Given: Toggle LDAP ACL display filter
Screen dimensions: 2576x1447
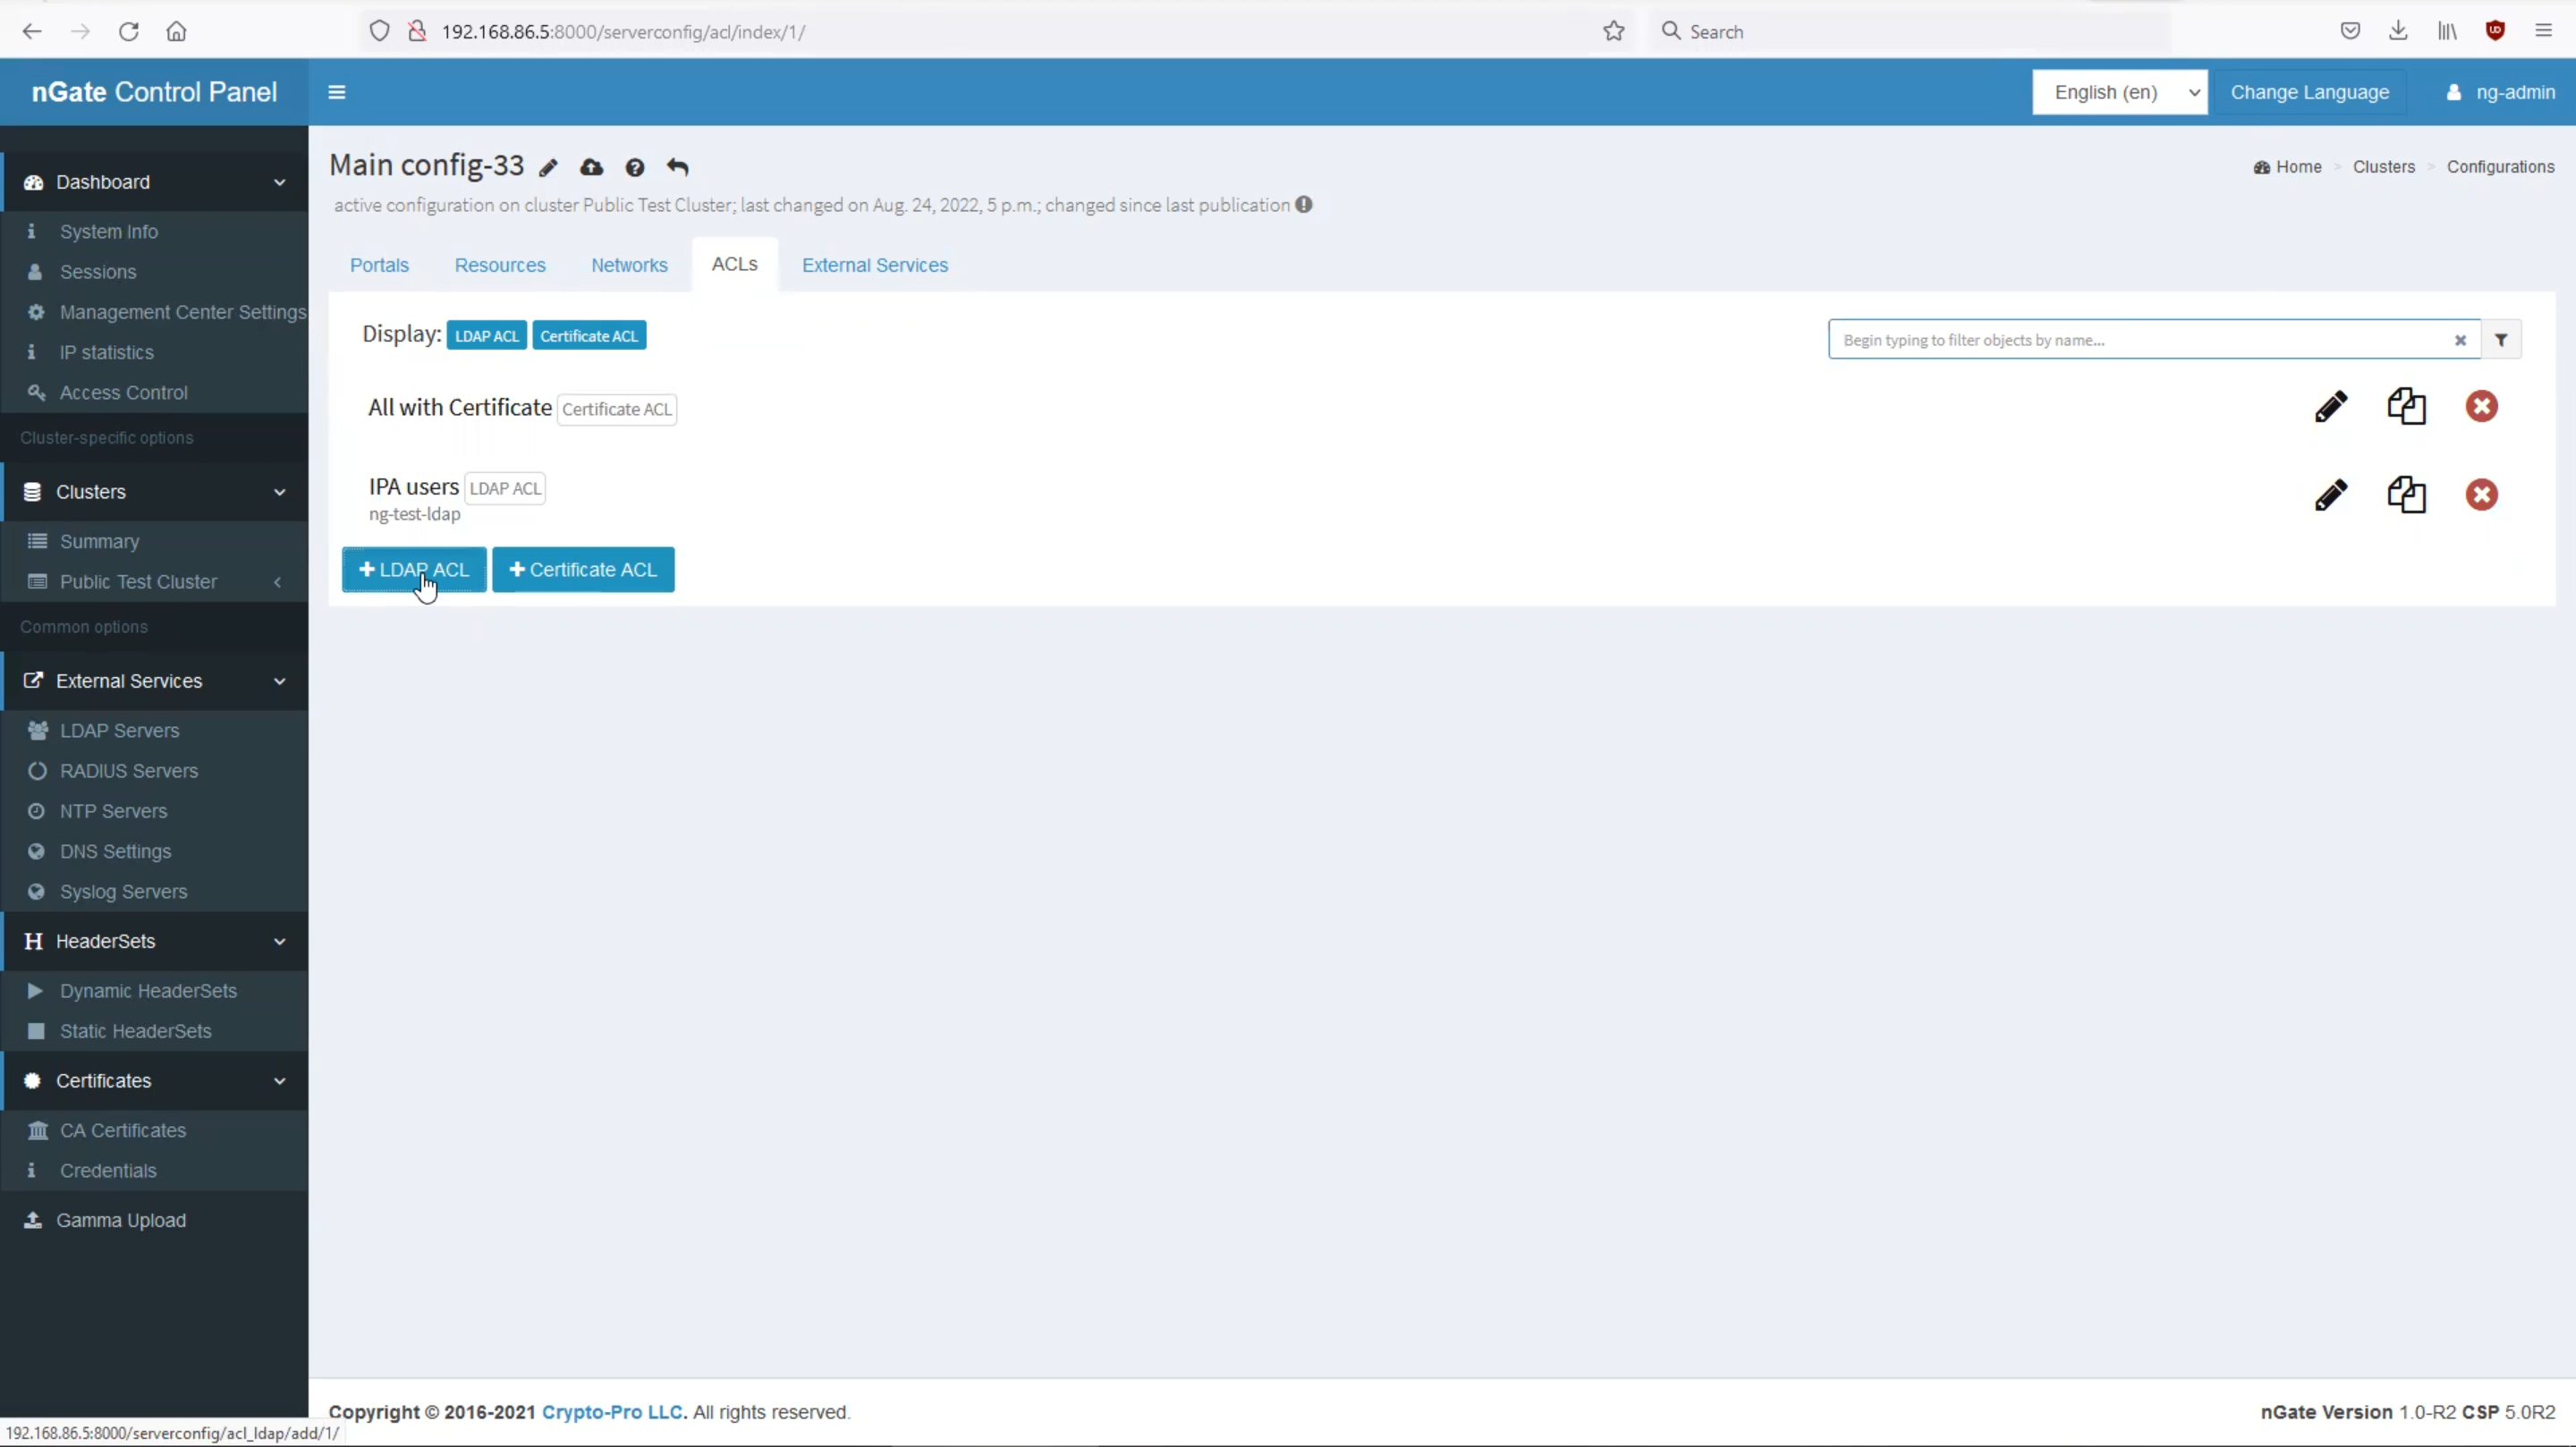Looking at the screenshot, I should (x=487, y=336).
